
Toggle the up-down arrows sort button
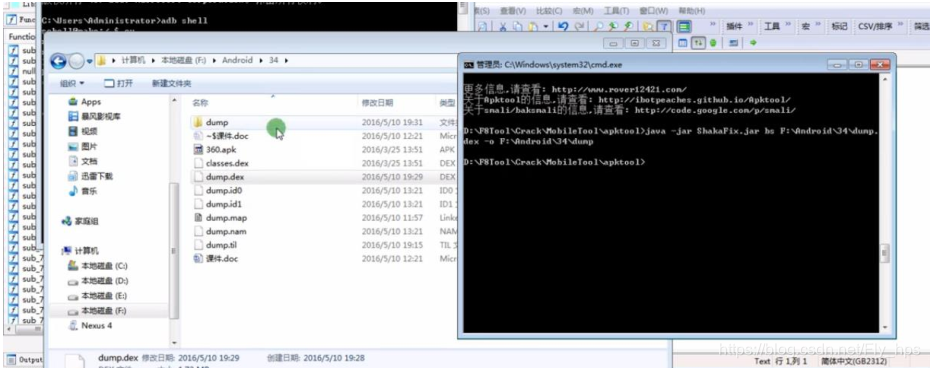coord(698,43)
